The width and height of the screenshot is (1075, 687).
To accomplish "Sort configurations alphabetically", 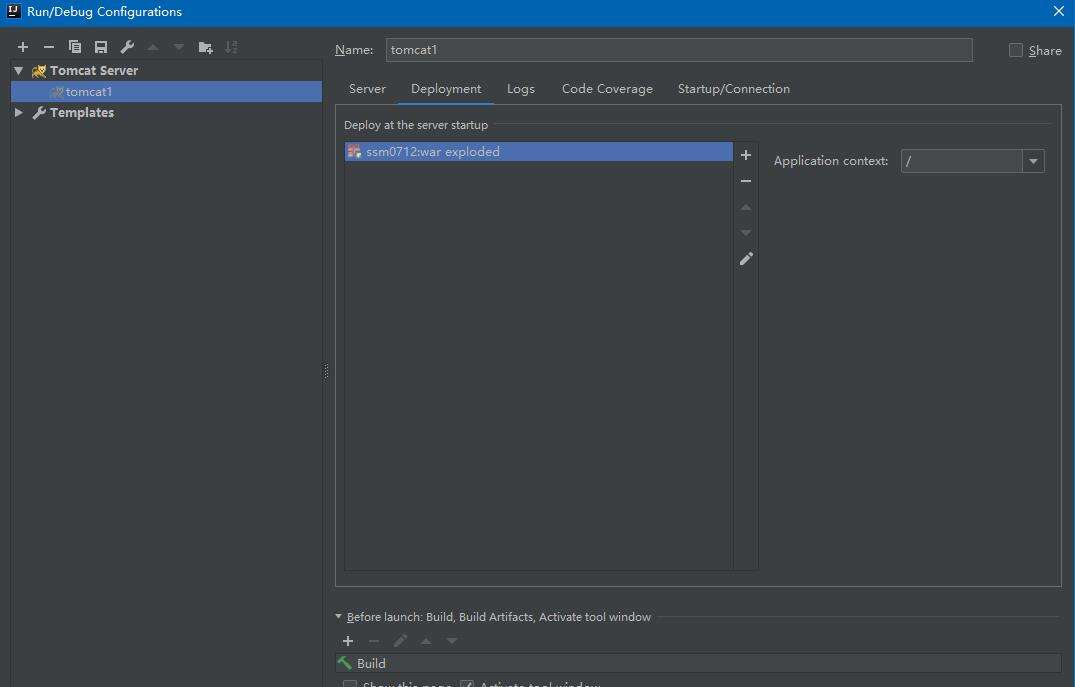I will 231,47.
